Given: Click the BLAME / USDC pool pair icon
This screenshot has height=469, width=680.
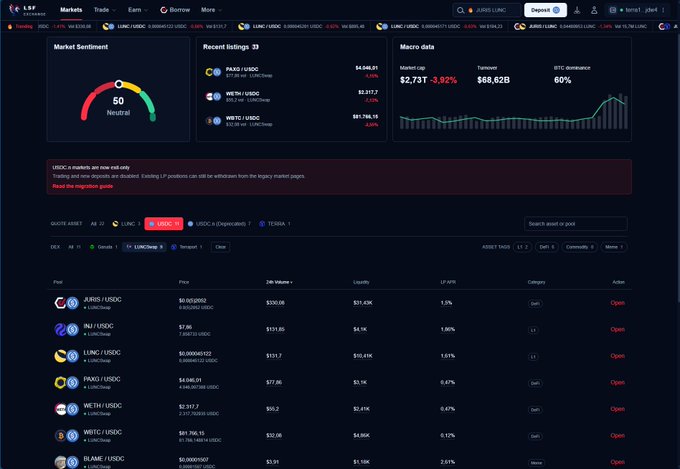Looking at the screenshot, I should [66, 462].
